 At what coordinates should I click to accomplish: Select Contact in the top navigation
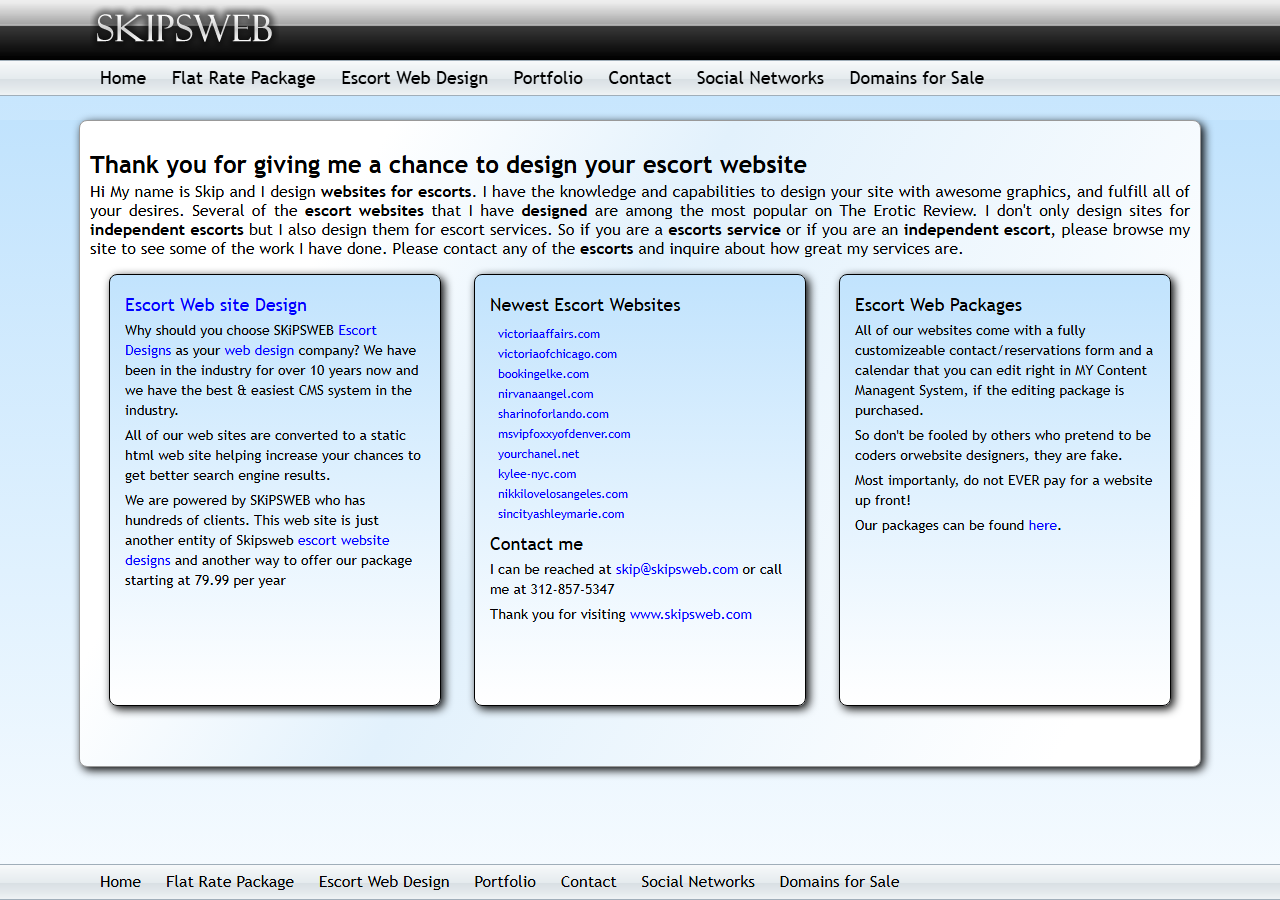point(640,78)
